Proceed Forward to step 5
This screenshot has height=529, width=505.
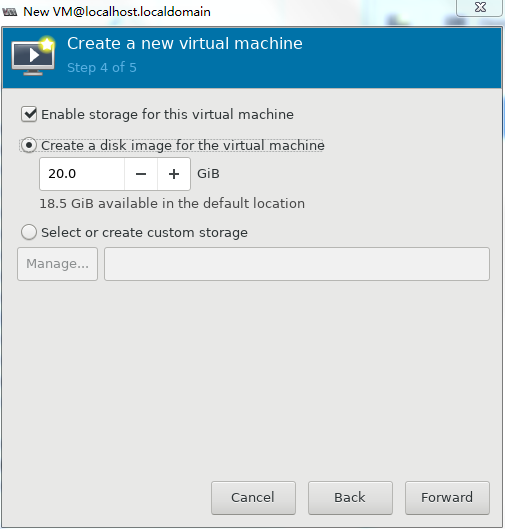click(x=447, y=498)
